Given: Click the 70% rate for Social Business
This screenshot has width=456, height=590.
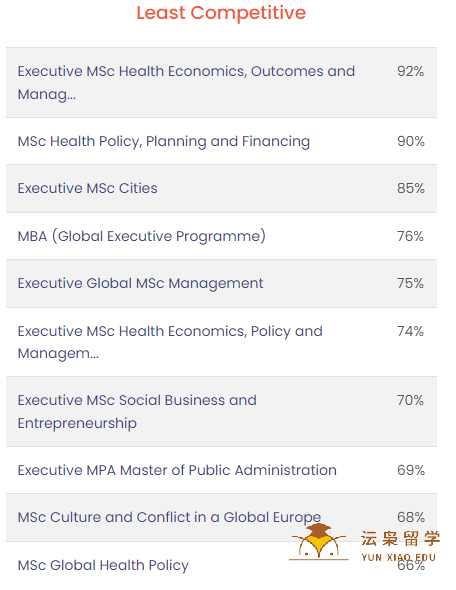Looking at the screenshot, I should click(410, 400).
